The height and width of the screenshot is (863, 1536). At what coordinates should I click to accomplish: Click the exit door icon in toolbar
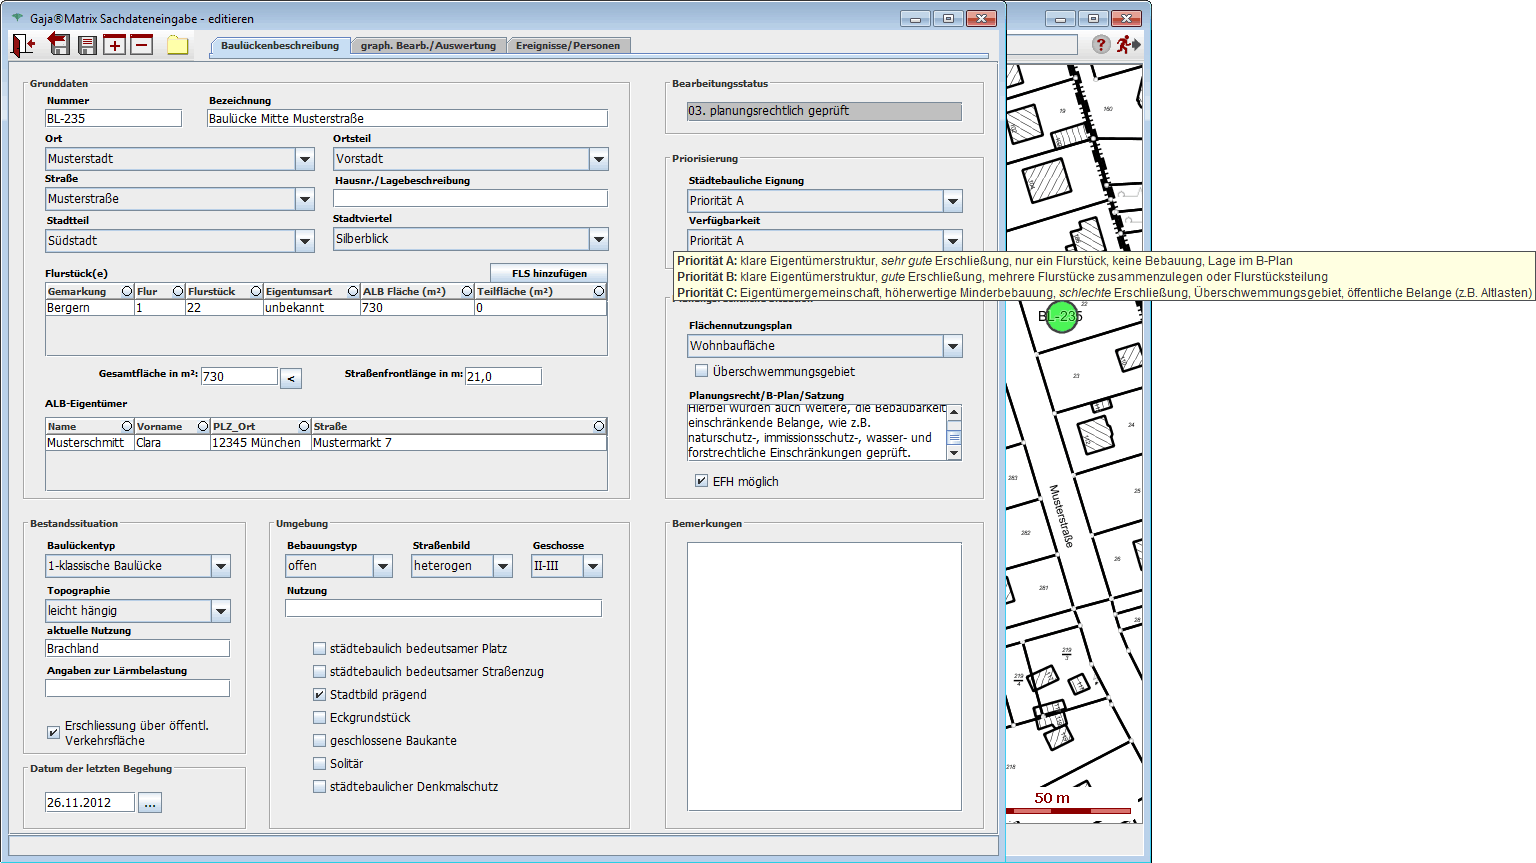[x=23, y=45]
